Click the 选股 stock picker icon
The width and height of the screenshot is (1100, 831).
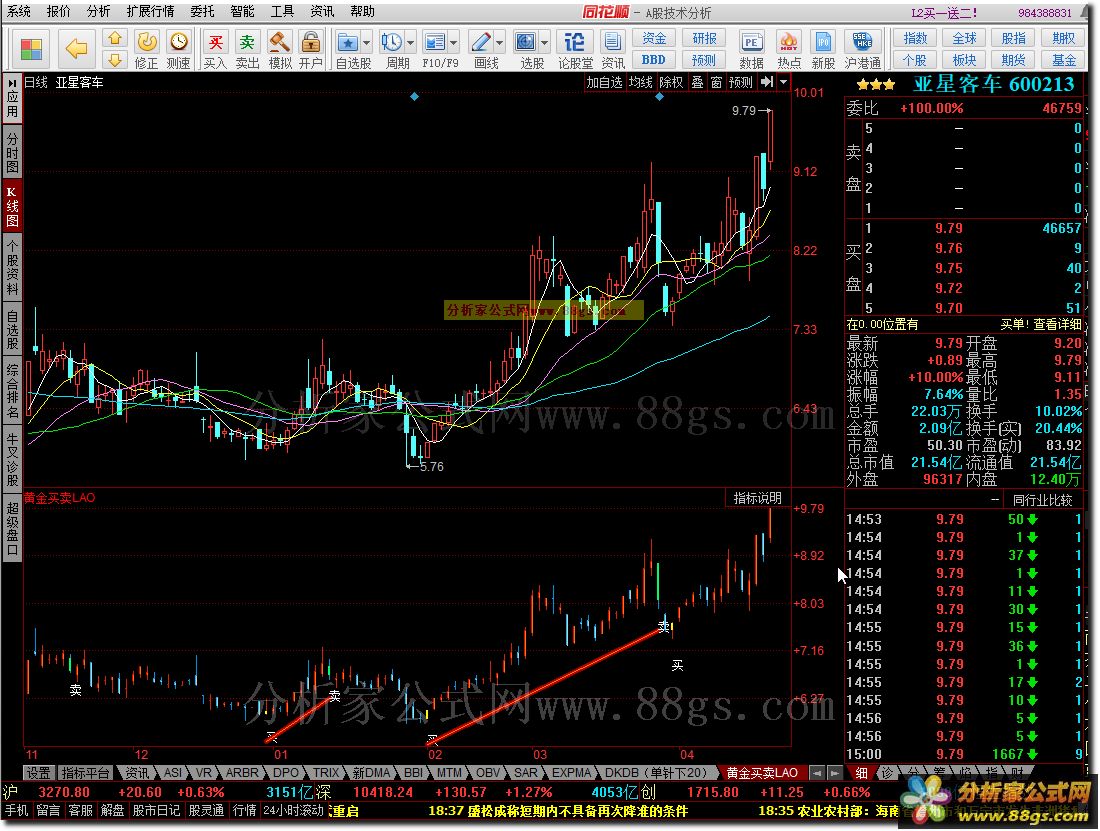[x=526, y=42]
